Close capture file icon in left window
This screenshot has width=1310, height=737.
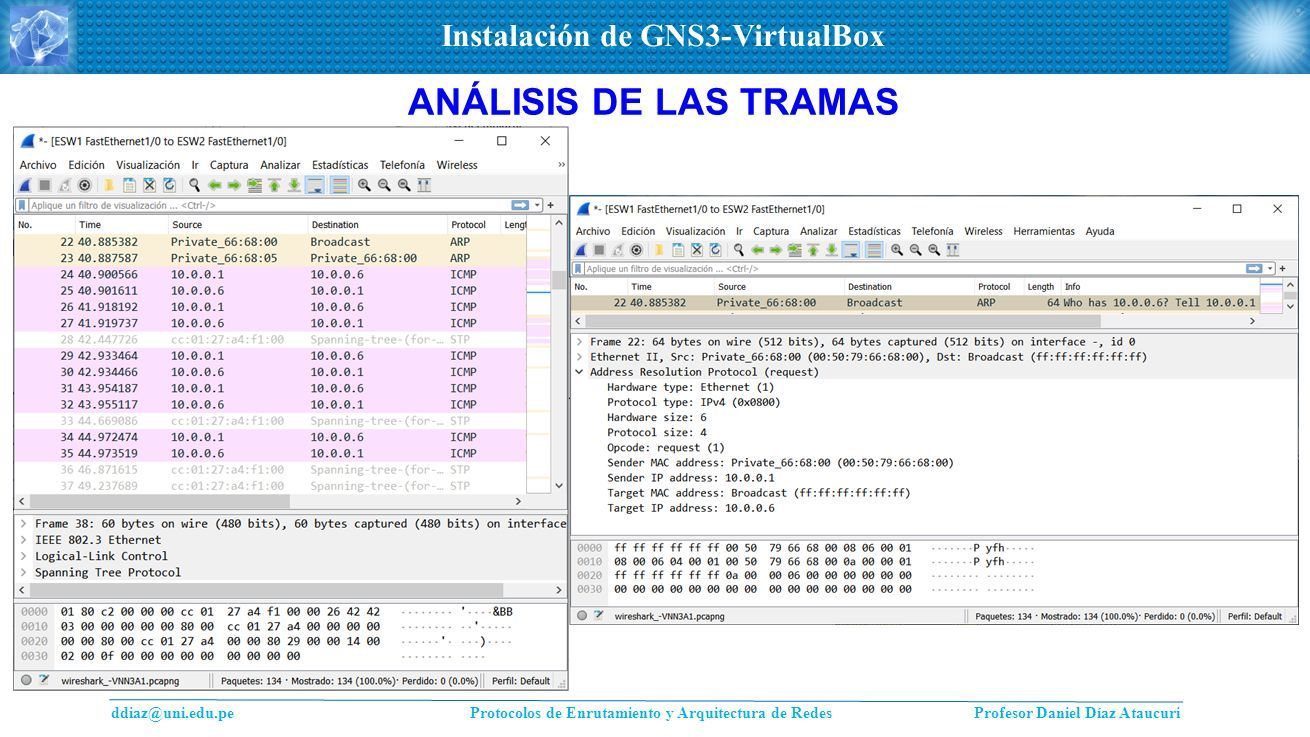(x=149, y=185)
